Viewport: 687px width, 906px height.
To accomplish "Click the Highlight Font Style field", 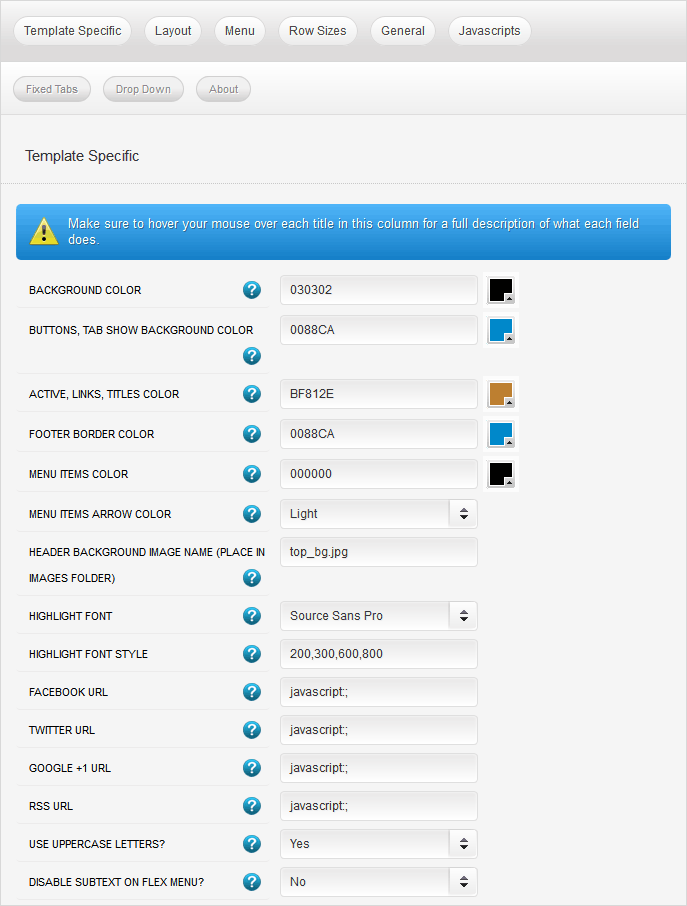I will coord(379,654).
